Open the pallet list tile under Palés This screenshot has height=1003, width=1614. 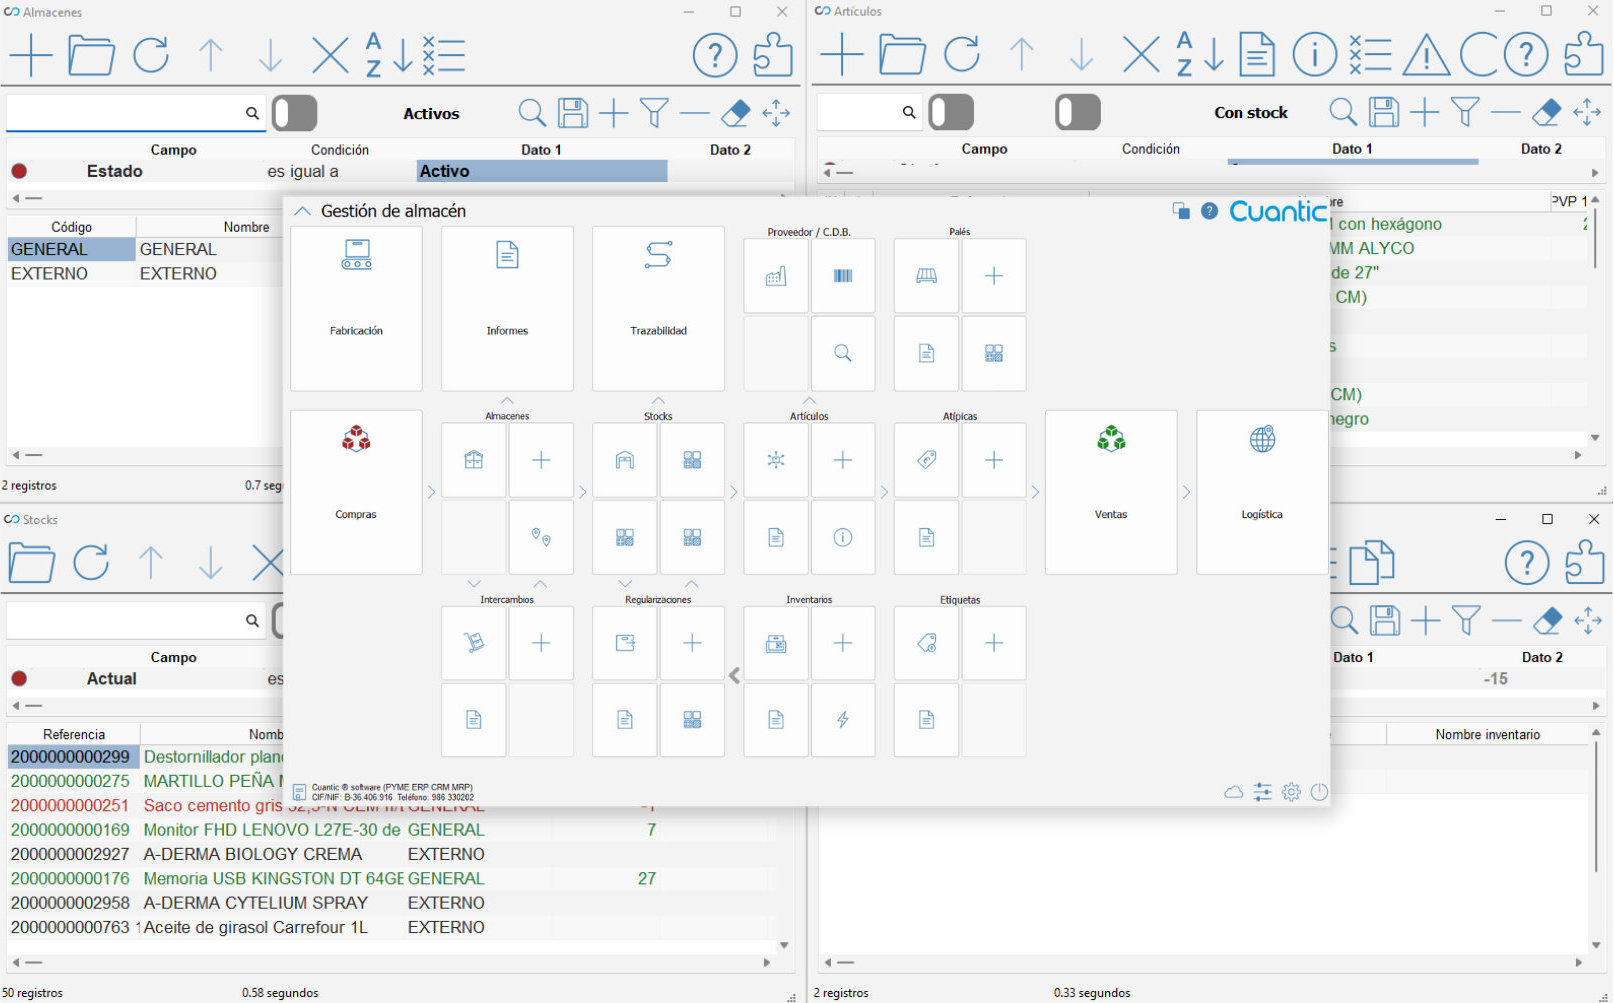[x=926, y=276]
